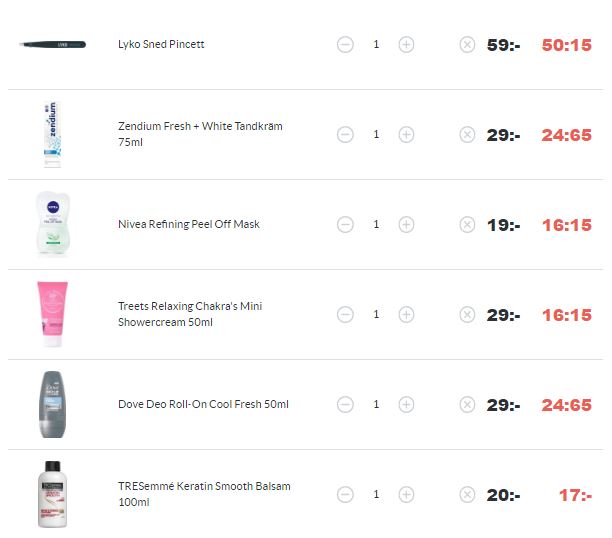Decrease quantity of Lyko Sned Pincett
This screenshot has height=538, width=612.
coord(345,45)
